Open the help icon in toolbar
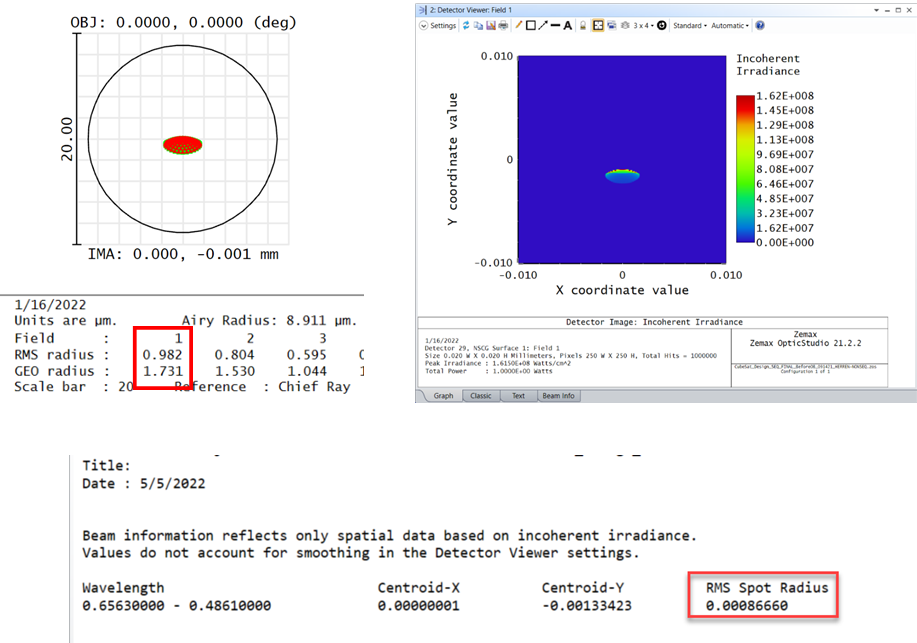917x643 pixels. 760,26
